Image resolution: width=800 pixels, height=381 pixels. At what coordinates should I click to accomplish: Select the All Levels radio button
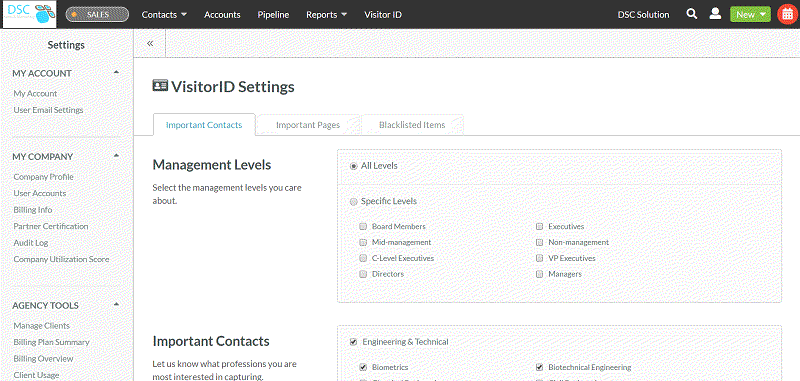[353, 166]
